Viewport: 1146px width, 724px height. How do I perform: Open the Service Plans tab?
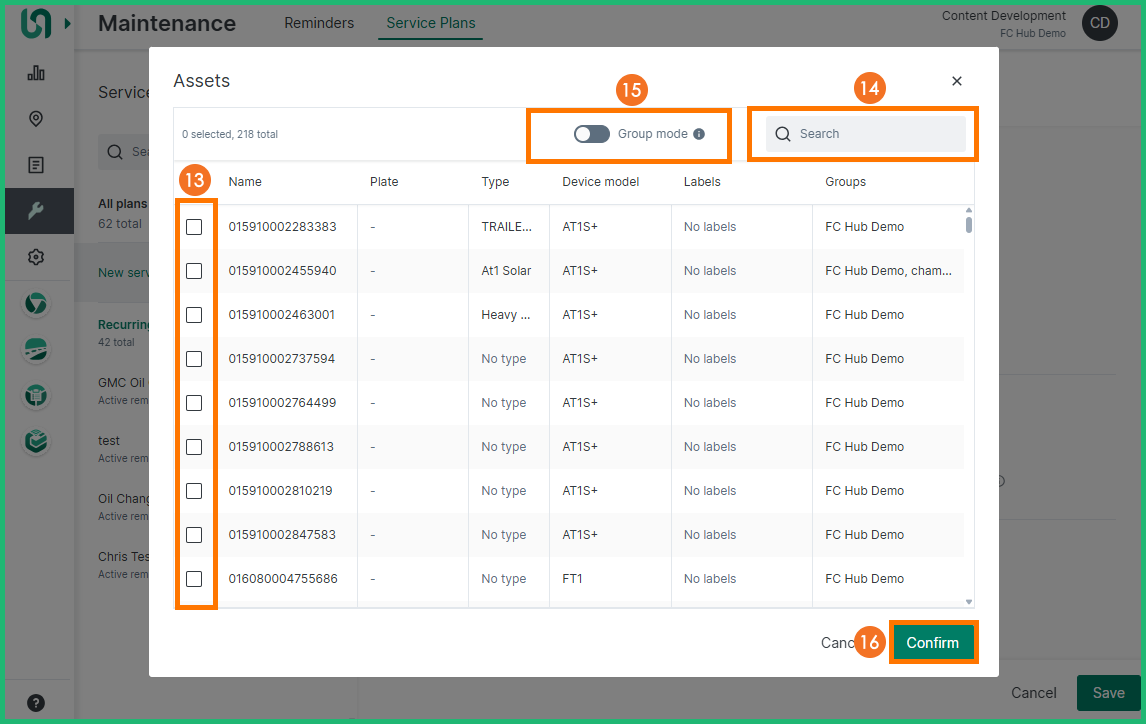coord(430,23)
